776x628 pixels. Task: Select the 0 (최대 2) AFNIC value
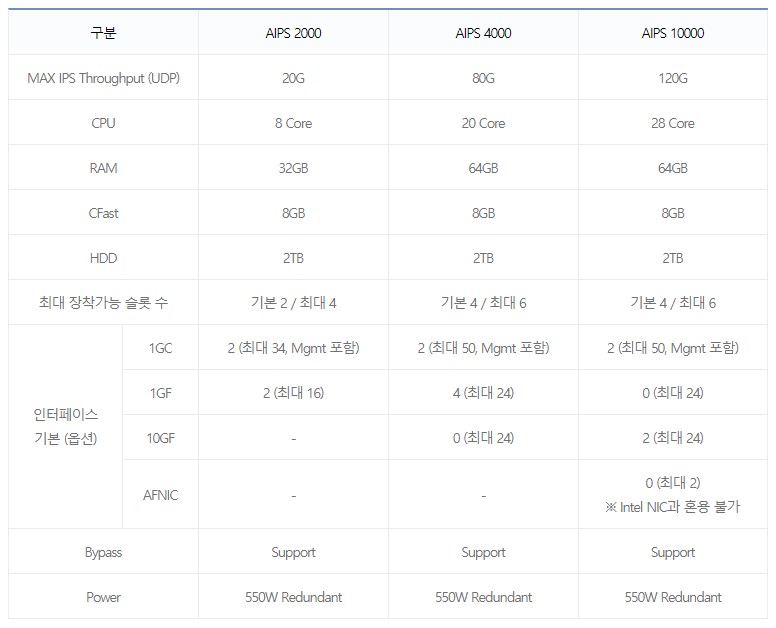tap(673, 483)
